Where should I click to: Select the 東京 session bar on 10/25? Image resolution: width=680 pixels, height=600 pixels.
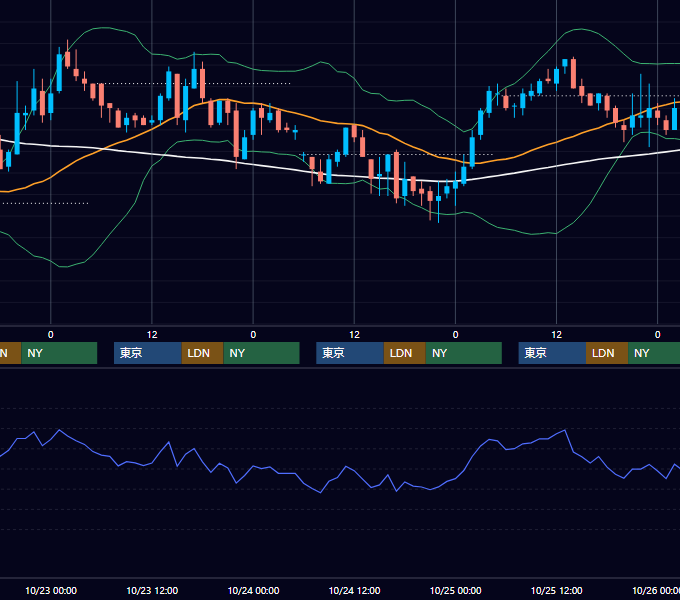(x=552, y=353)
